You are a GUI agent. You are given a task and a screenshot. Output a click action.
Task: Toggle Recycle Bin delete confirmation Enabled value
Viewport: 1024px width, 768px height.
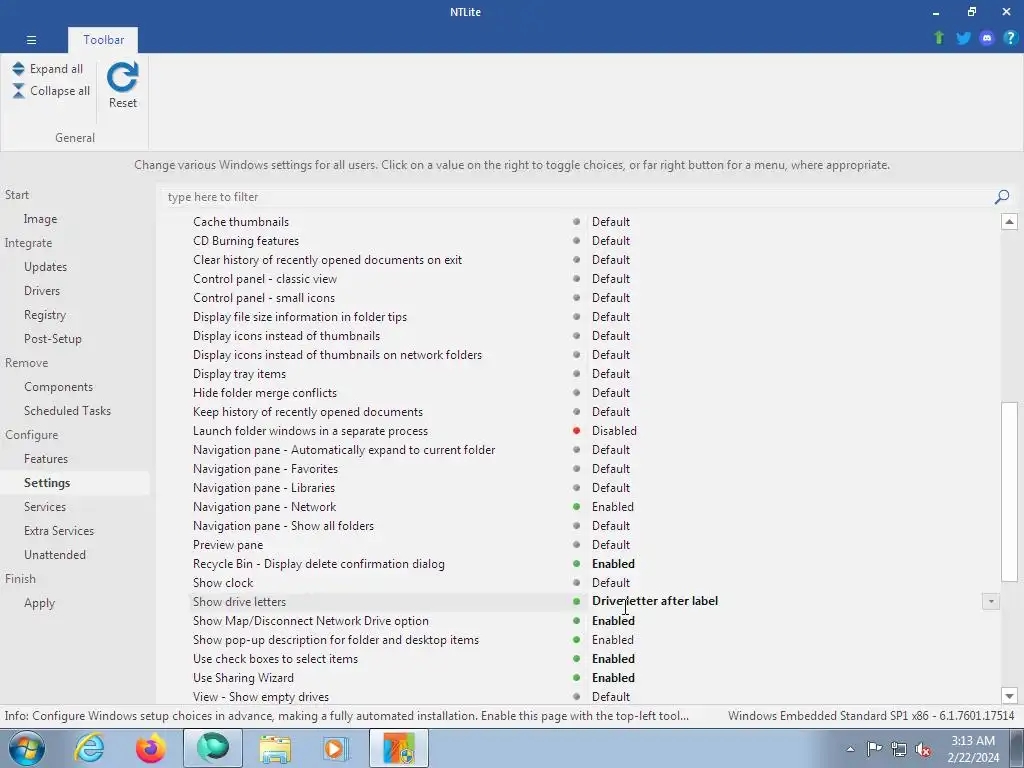click(613, 564)
